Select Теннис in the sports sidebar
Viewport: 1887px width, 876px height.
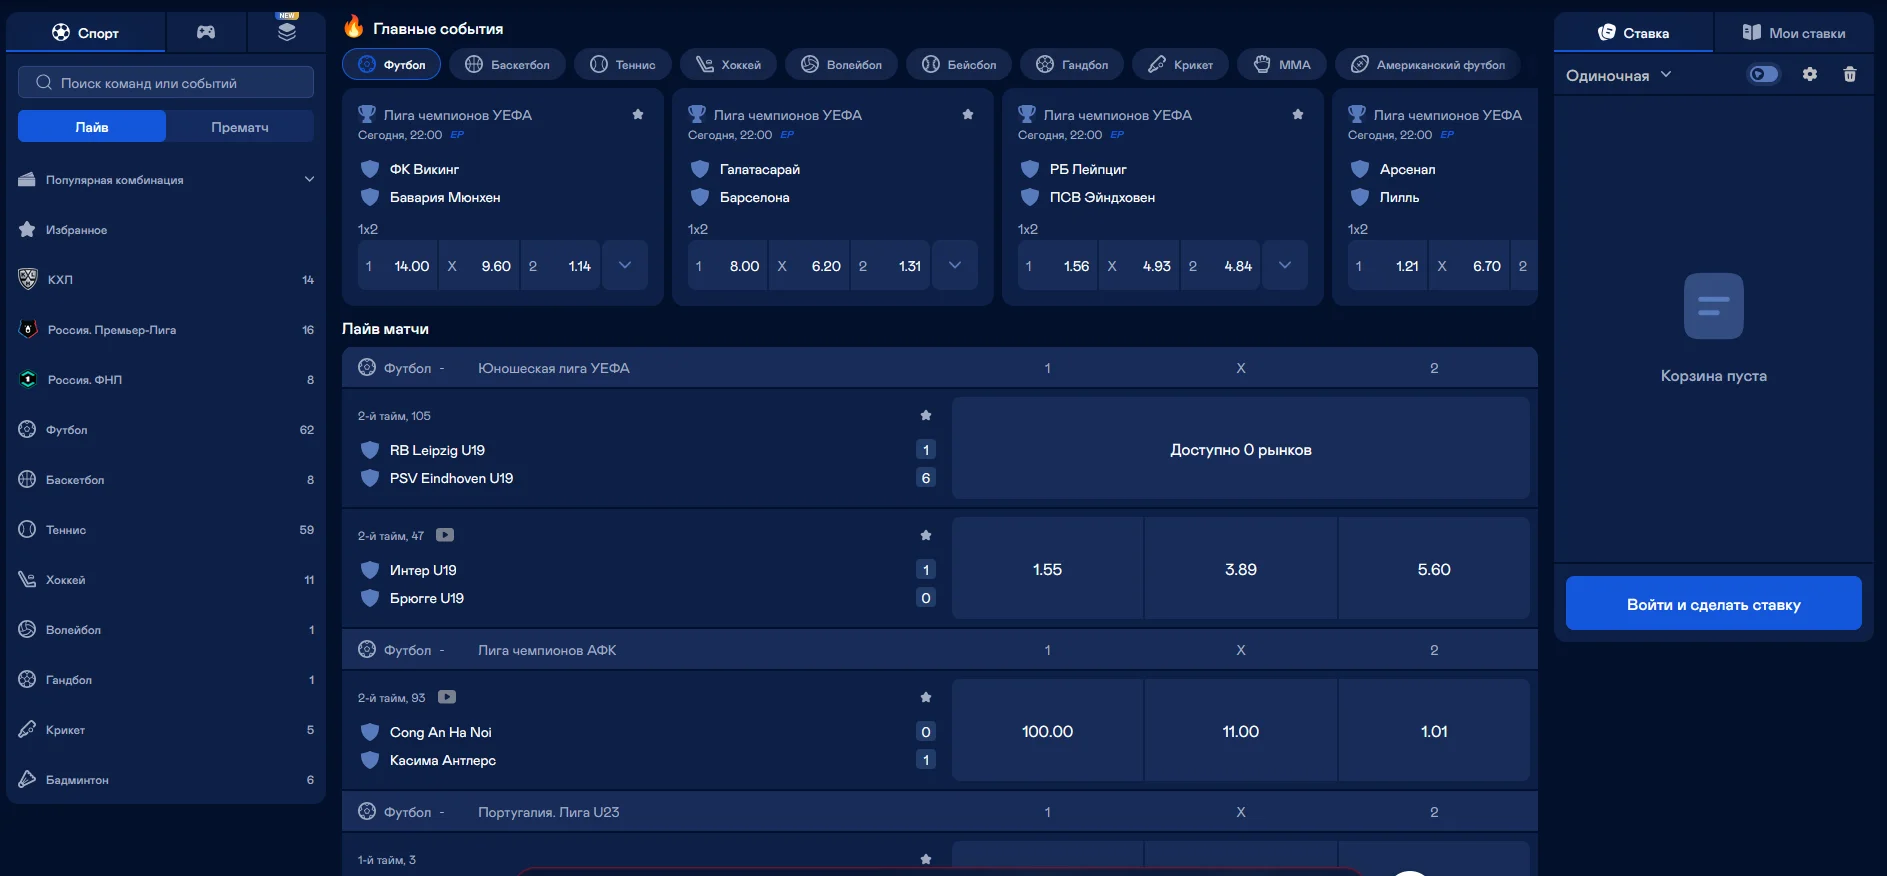tap(166, 530)
